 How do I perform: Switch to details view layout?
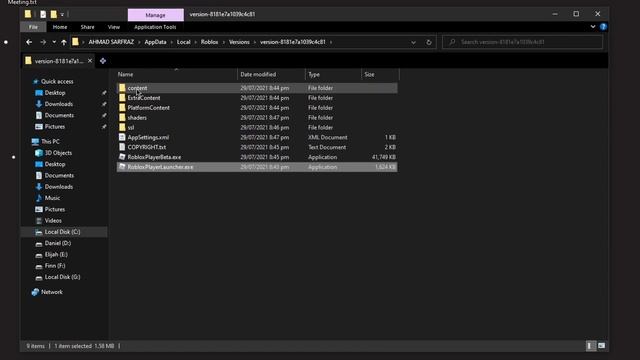[x=590, y=346]
